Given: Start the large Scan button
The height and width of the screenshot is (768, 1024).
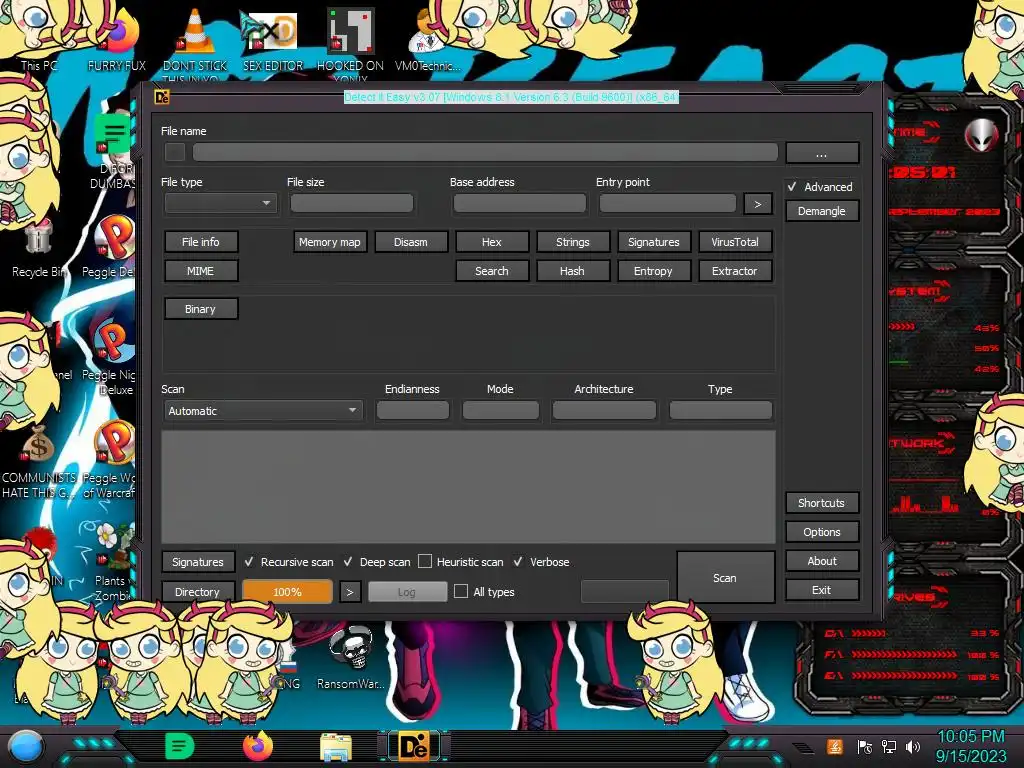Looking at the screenshot, I should coord(726,577).
